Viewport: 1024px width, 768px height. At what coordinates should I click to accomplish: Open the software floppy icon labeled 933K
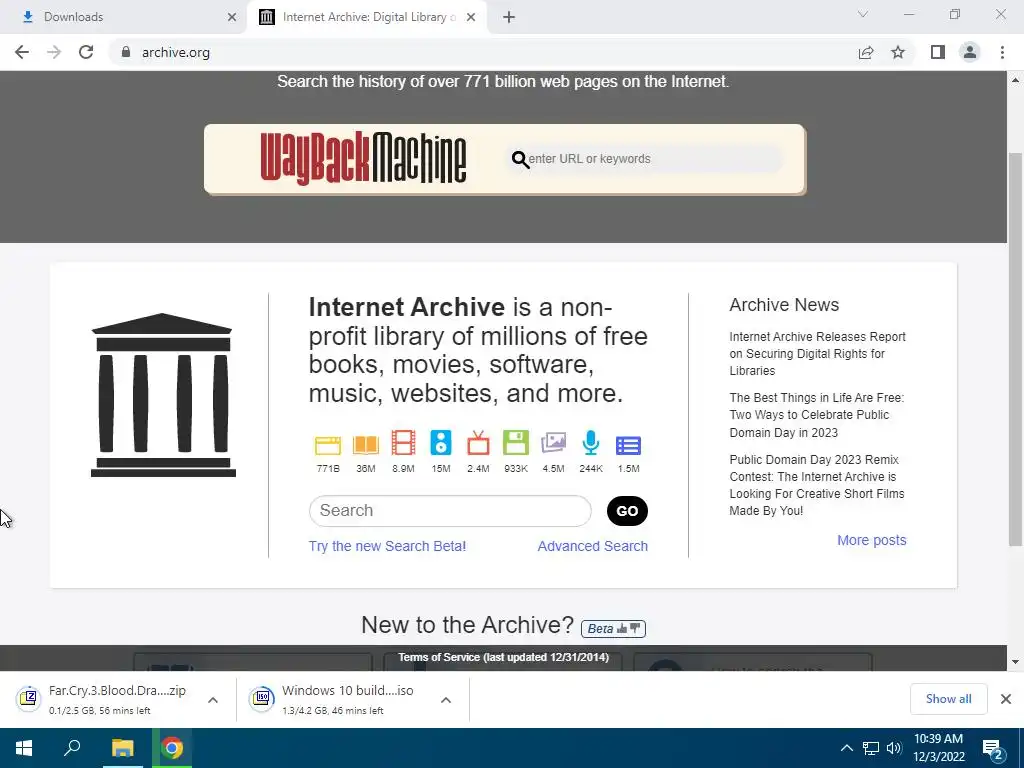tap(515, 443)
